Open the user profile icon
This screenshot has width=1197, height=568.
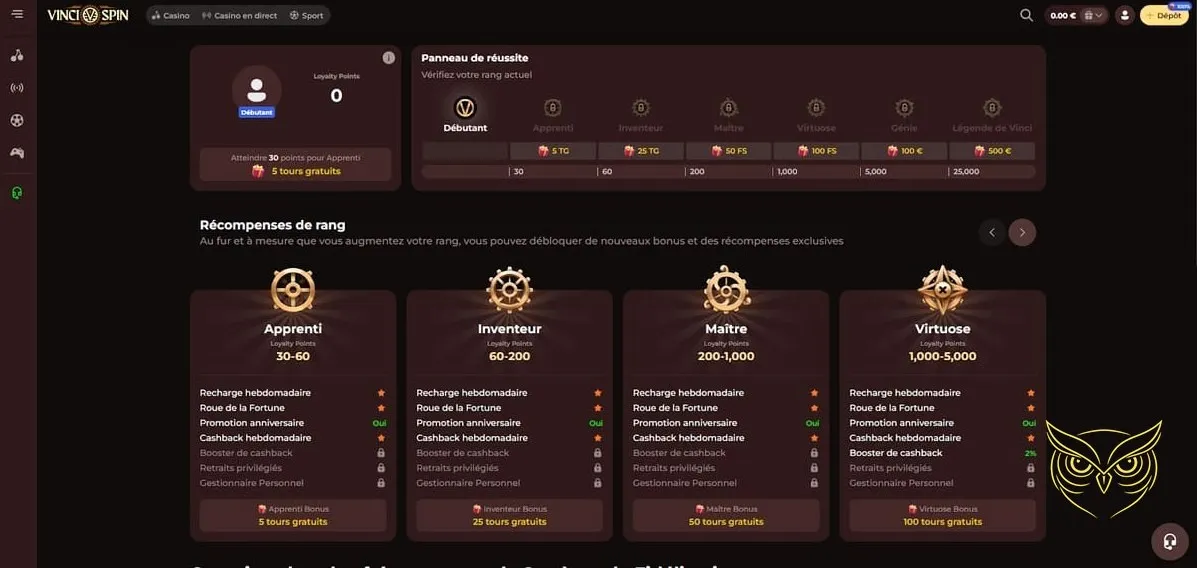coord(1124,15)
